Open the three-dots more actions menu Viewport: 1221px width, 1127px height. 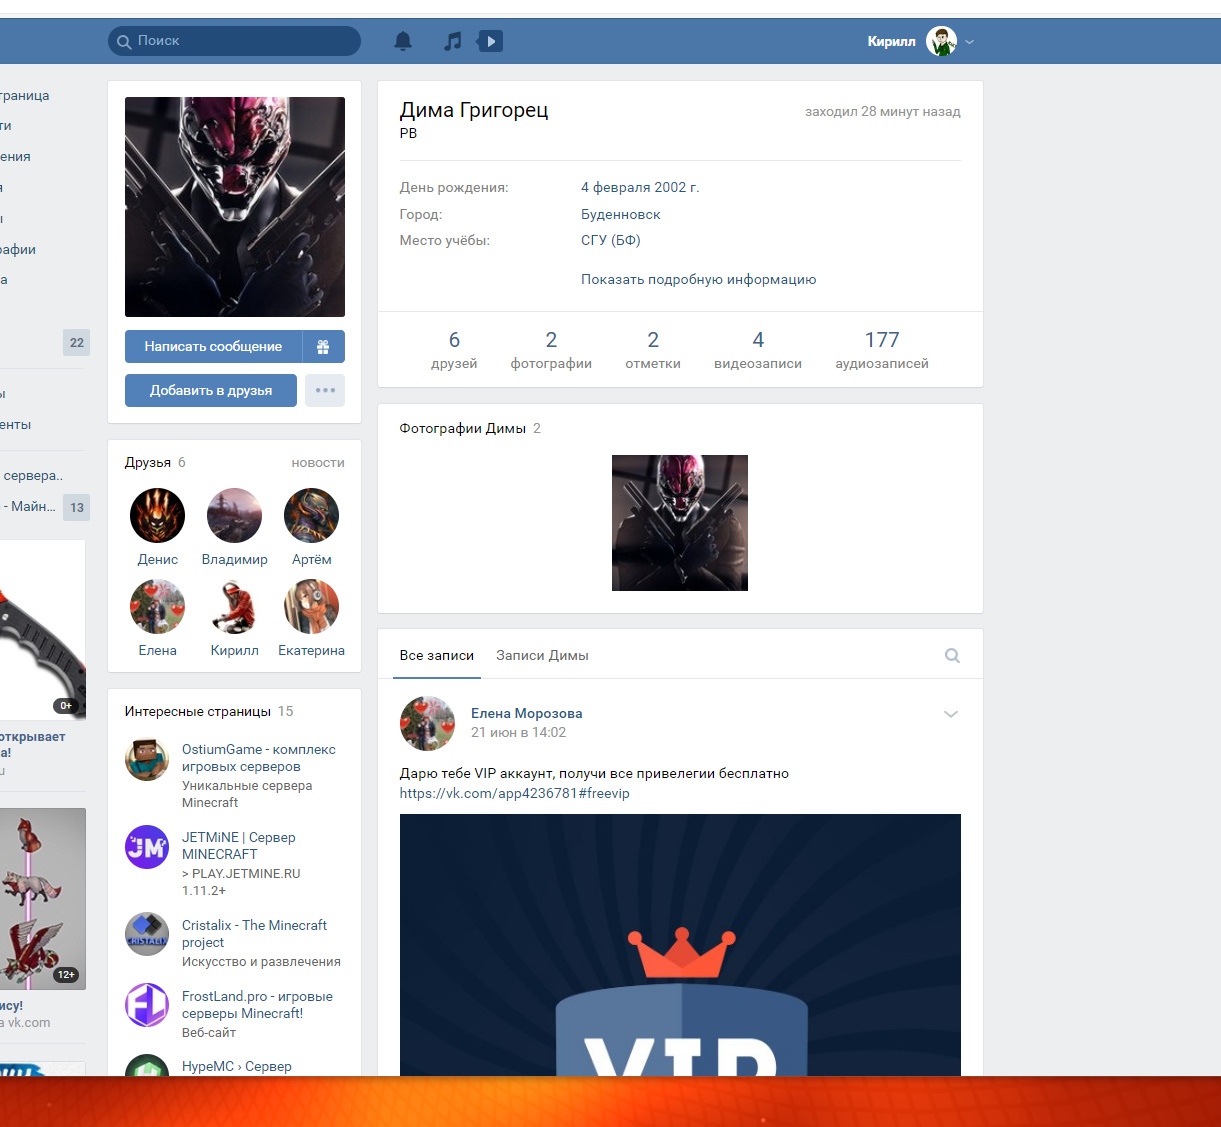325,390
